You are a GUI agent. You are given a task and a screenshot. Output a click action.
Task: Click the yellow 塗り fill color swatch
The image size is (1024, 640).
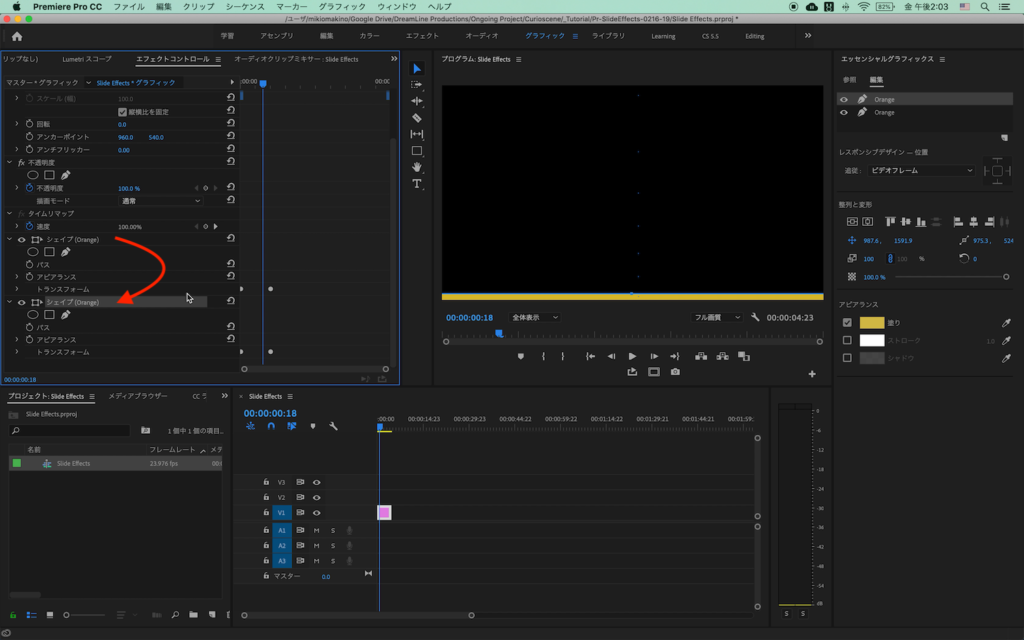872,323
